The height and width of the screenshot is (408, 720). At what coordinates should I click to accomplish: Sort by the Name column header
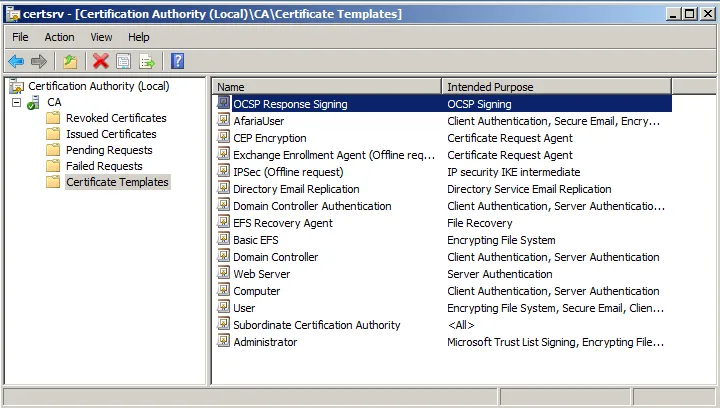(326, 87)
